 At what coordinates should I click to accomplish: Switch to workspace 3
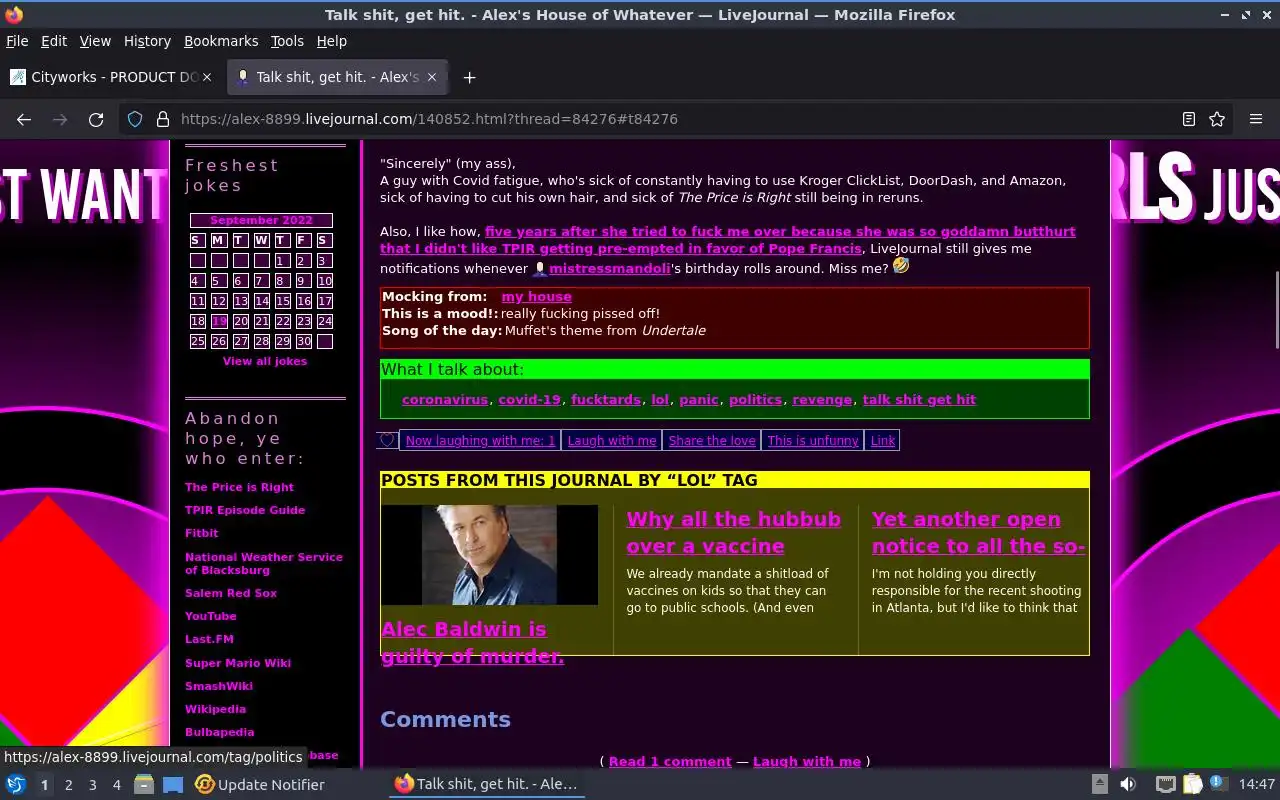coord(93,785)
